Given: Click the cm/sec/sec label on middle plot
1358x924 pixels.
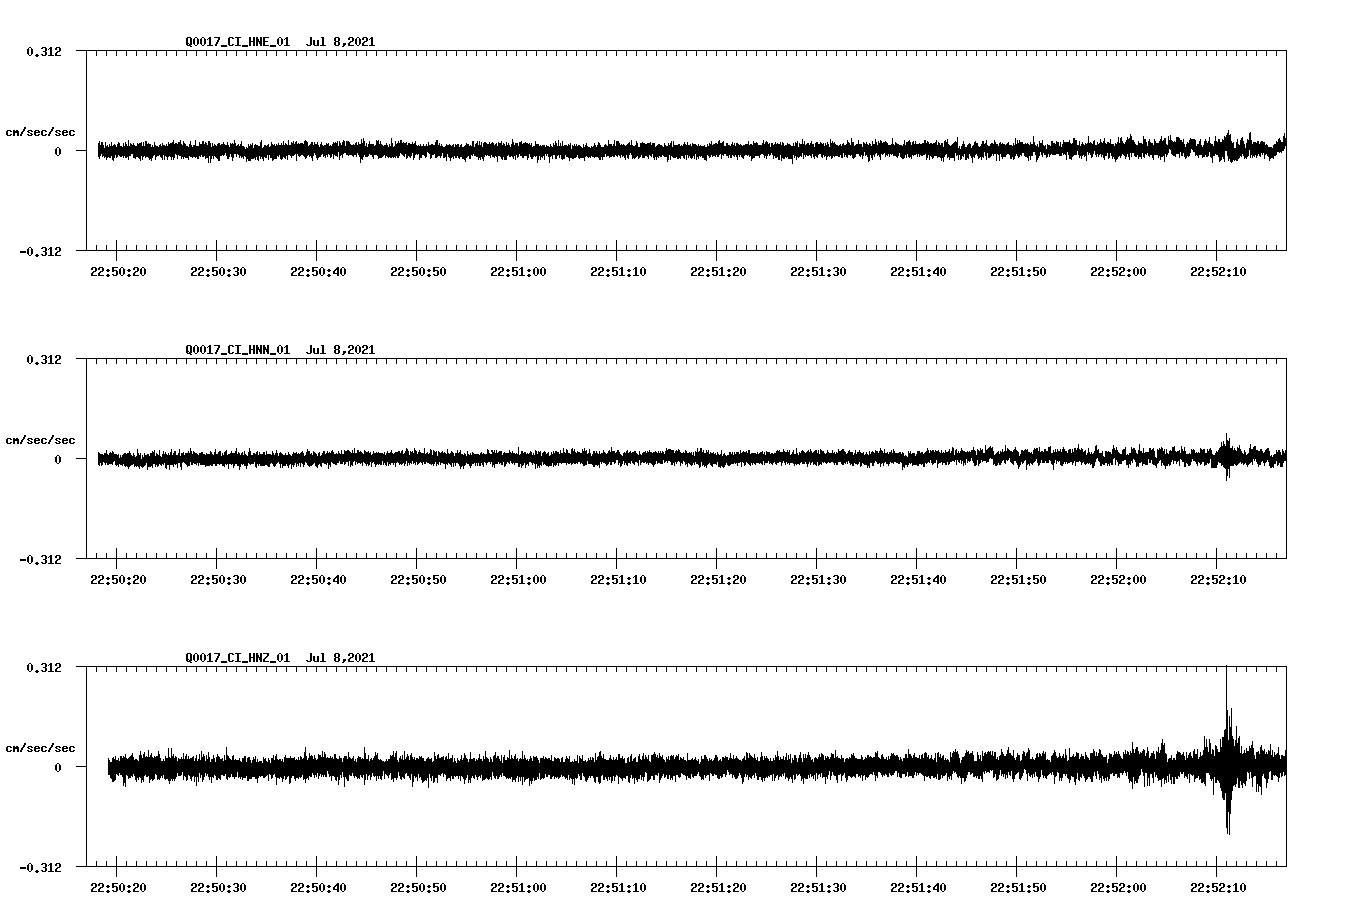Looking at the screenshot, I should point(40,439).
